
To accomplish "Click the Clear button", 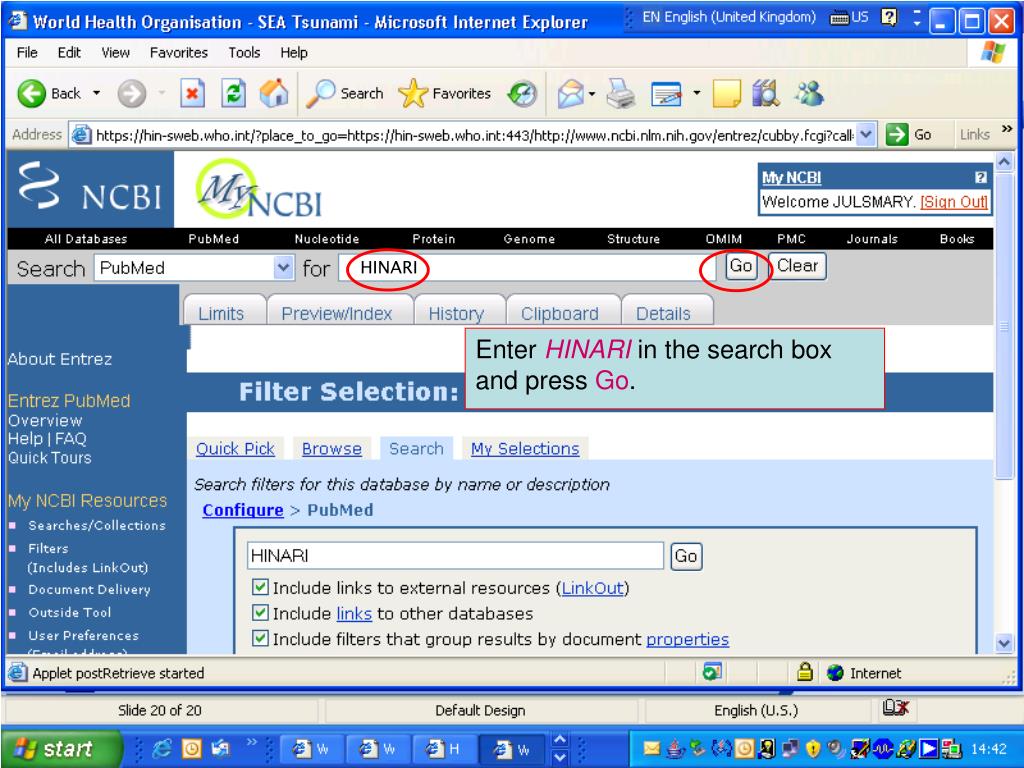I will pos(797,266).
